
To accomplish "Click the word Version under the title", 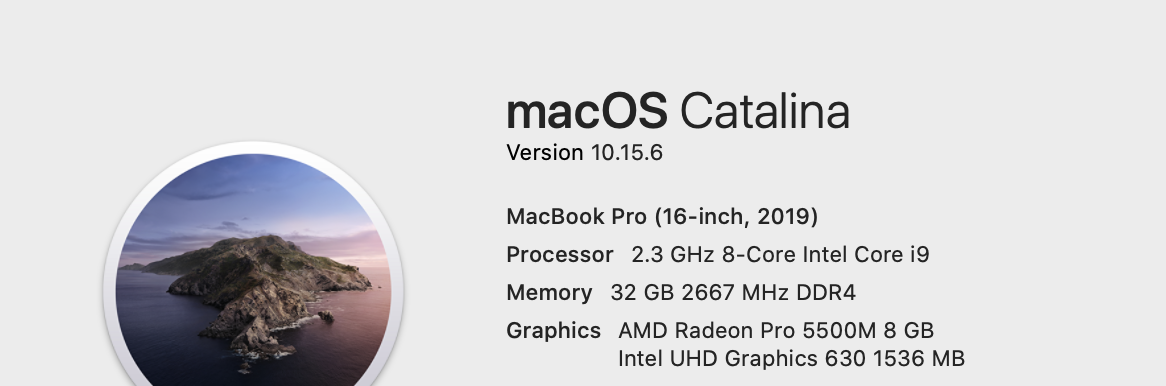I will (544, 152).
